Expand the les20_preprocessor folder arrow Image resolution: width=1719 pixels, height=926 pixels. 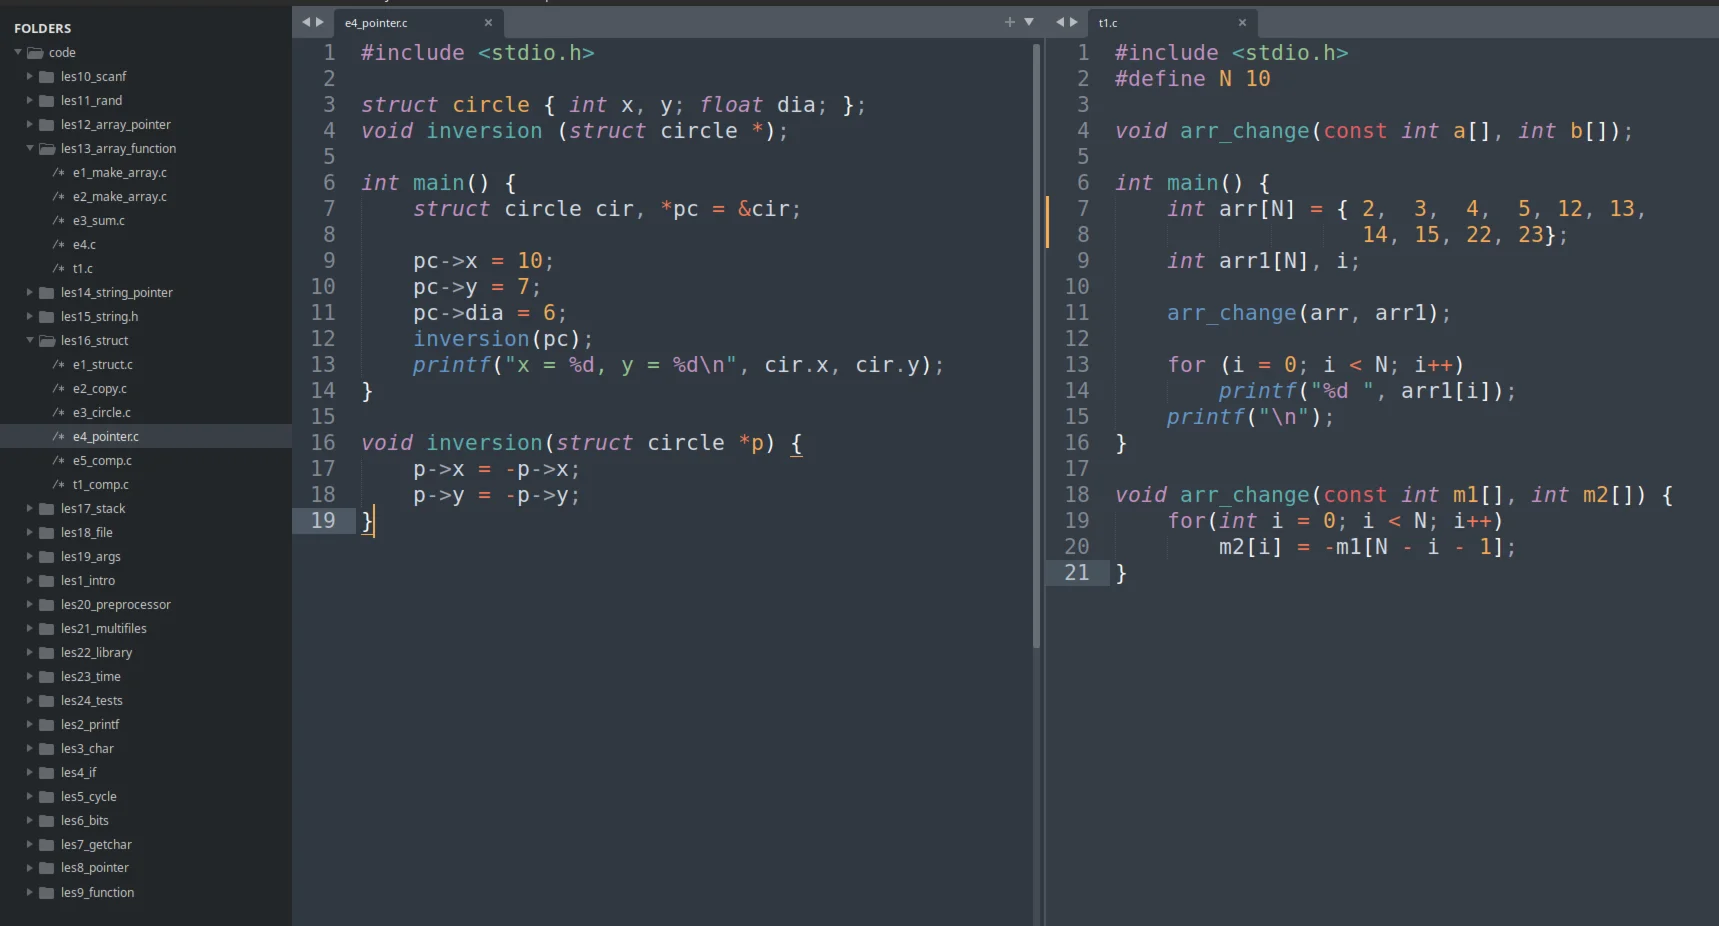[30, 605]
